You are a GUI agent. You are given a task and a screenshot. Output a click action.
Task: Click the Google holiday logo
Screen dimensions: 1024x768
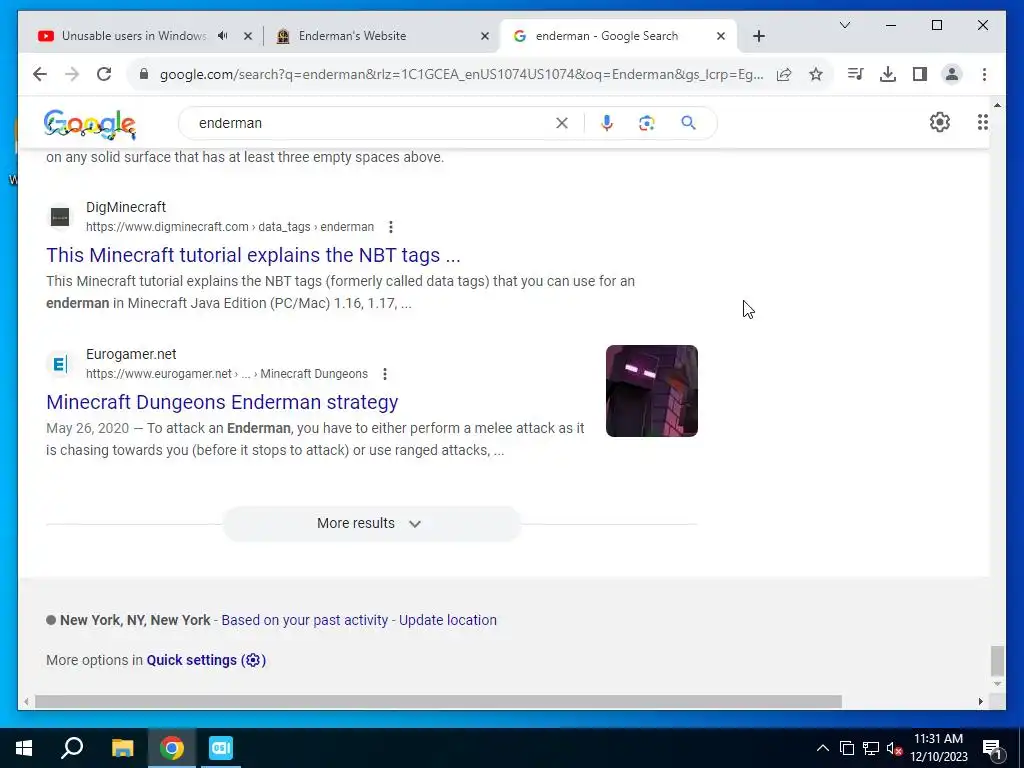click(90, 124)
